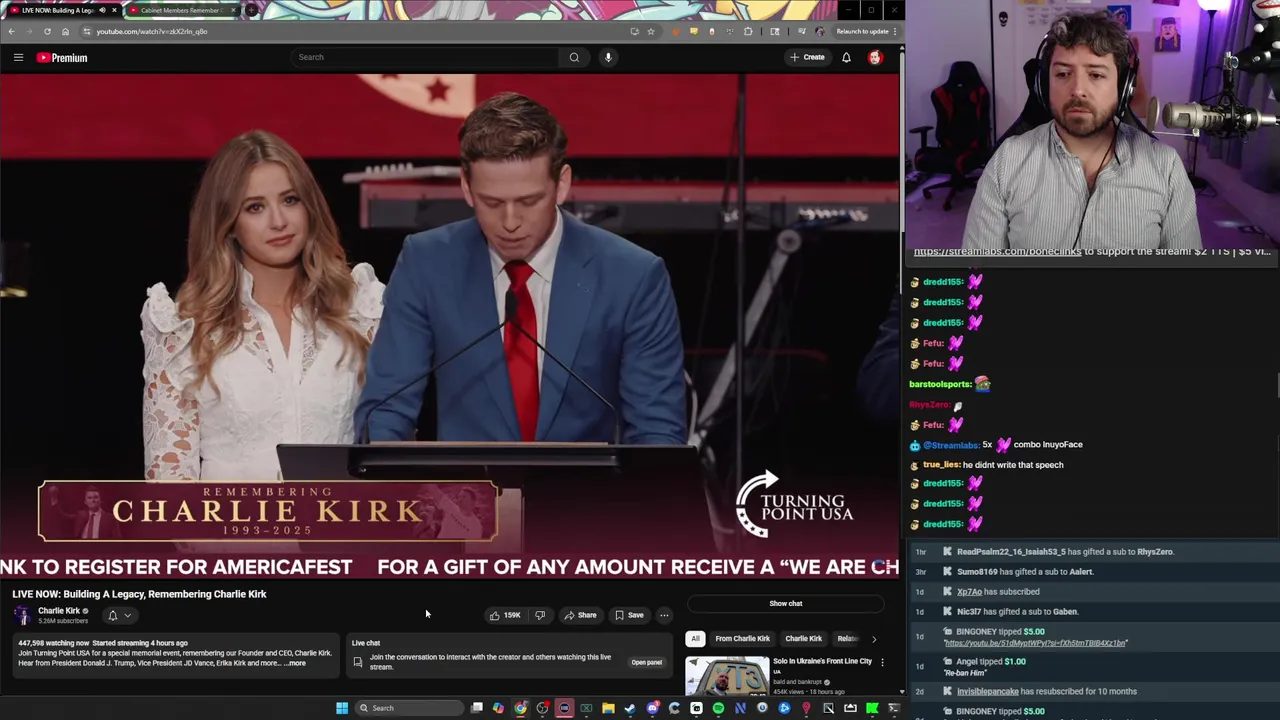The width and height of the screenshot is (1280, 720).
Task: Open Charlie Kirk channel avatar
Action: pyautogui.click(x=22, y=615)
